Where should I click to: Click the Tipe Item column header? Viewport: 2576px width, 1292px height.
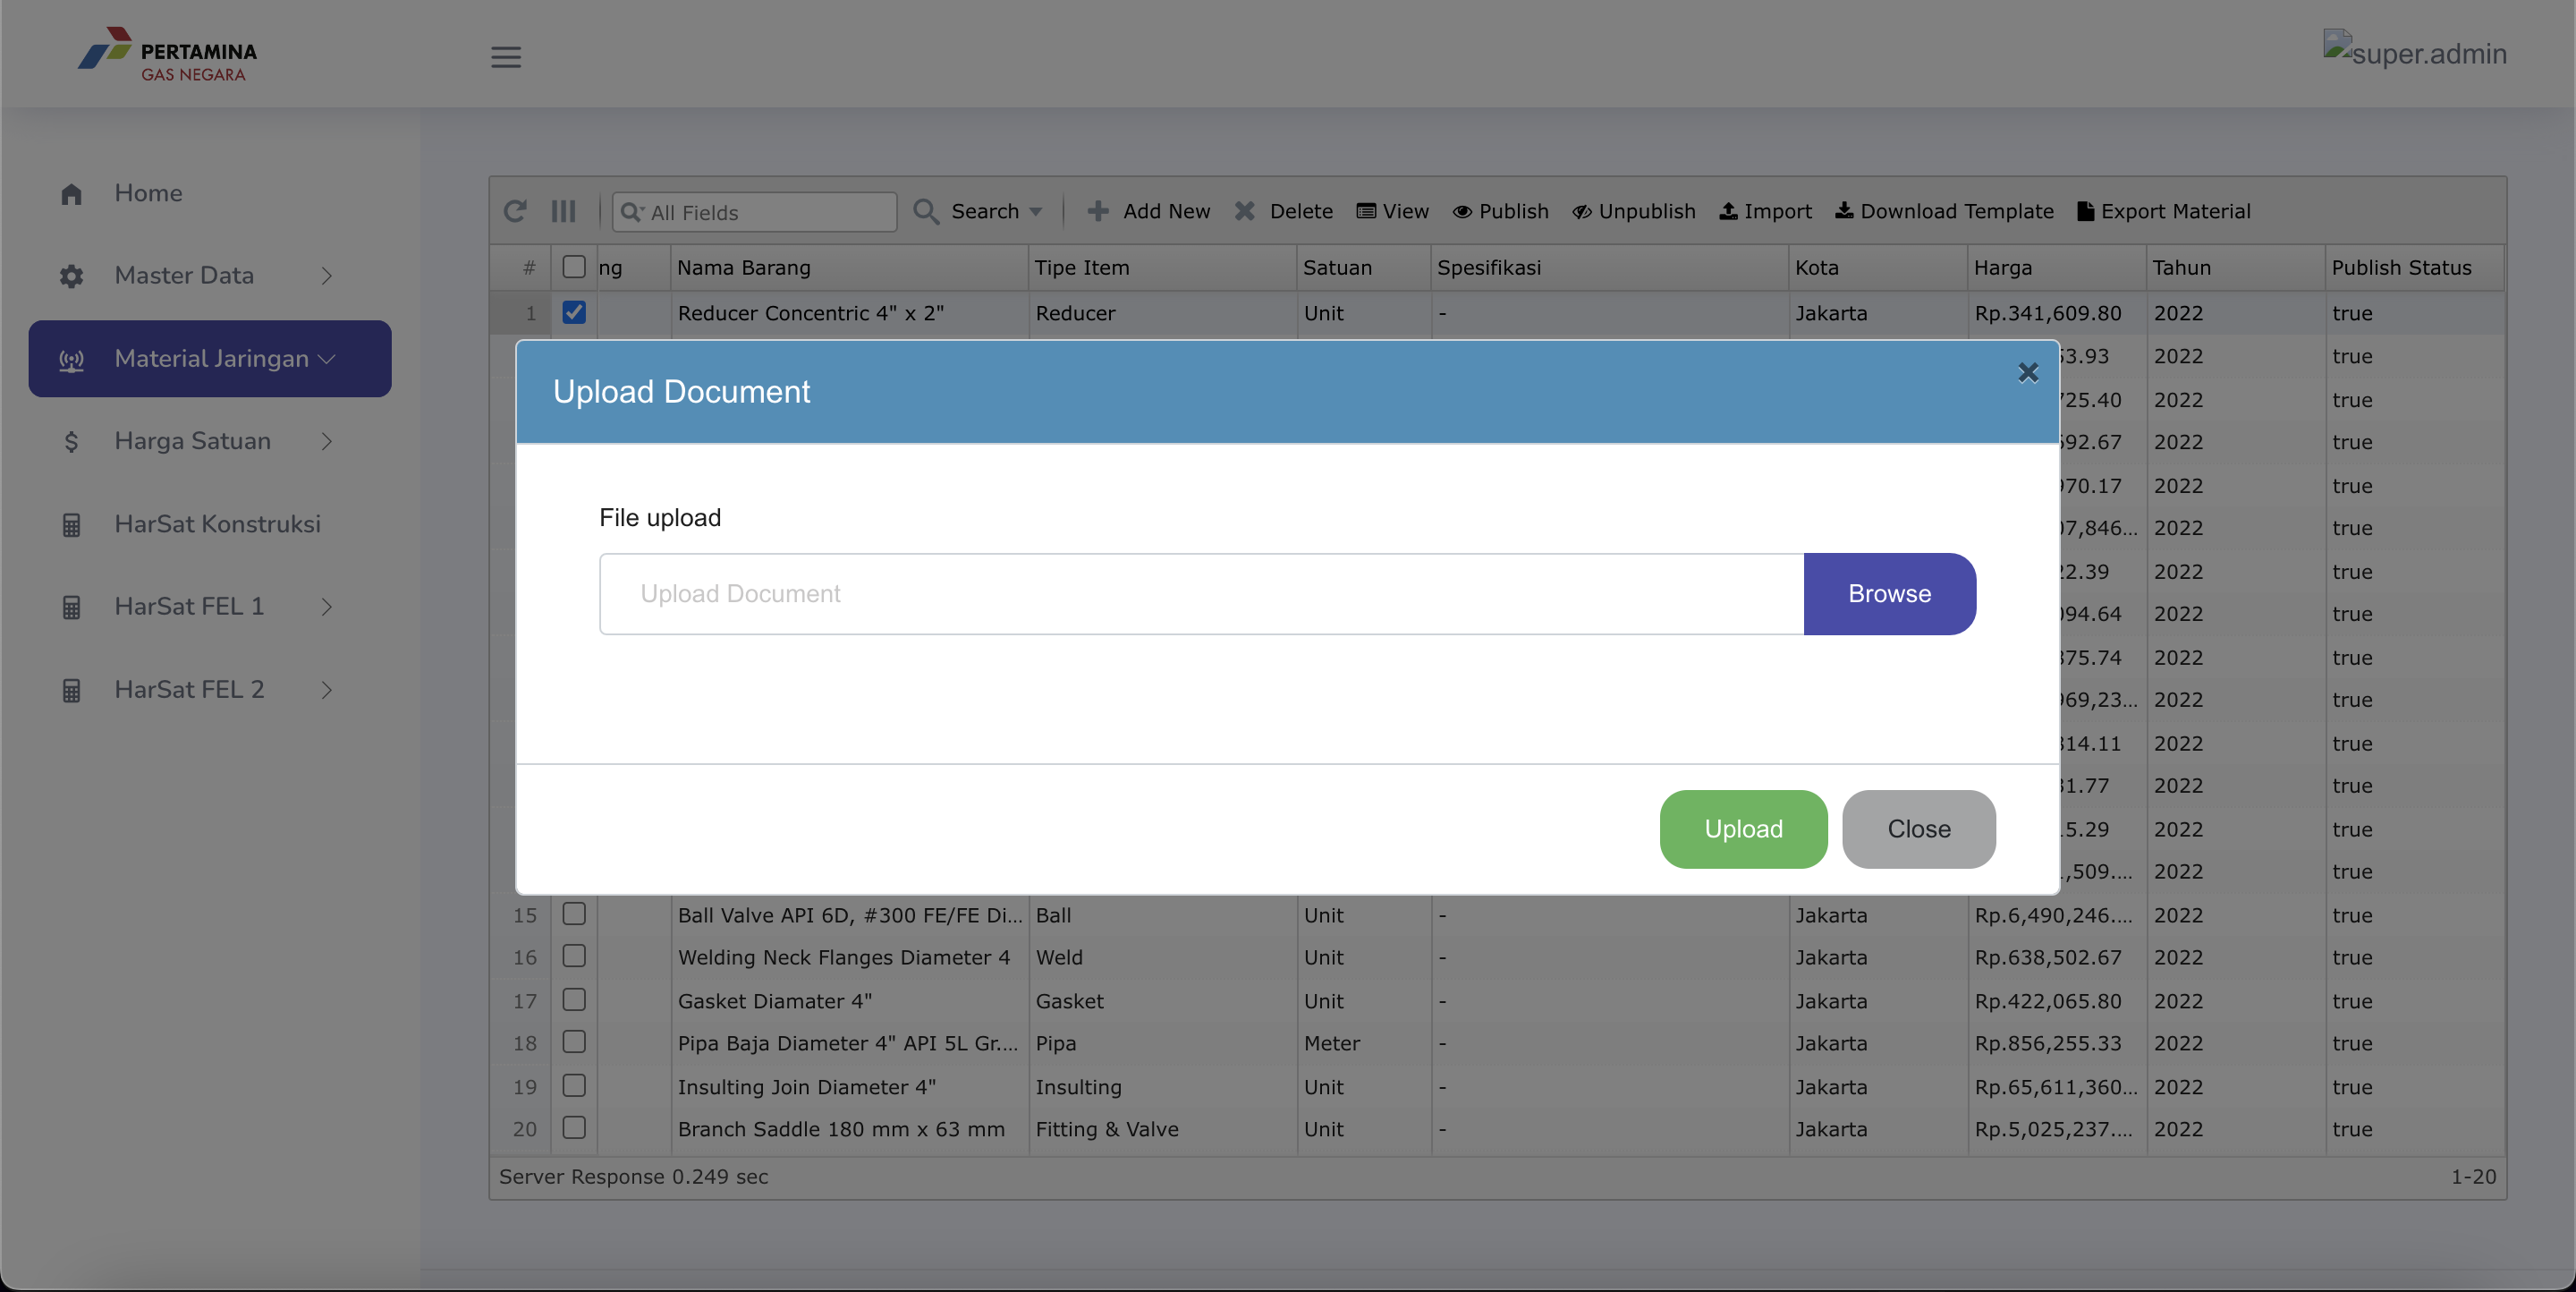1162,267
